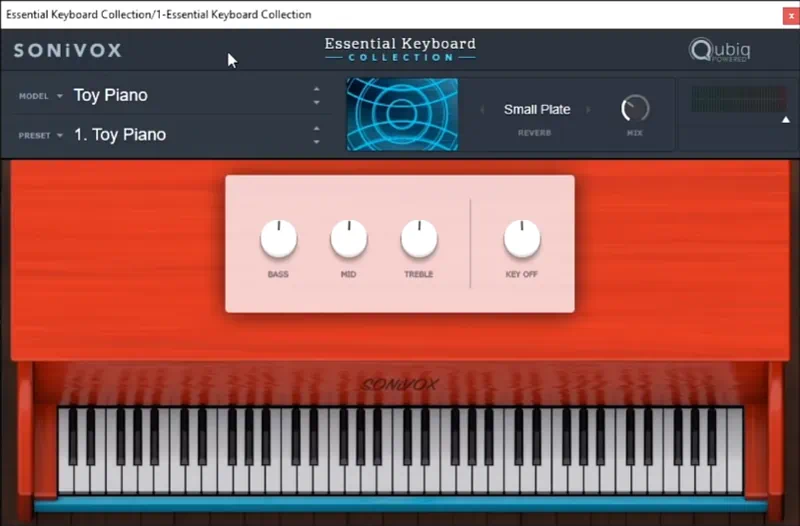The height and width of the screenshot is (526, 800).
Task: Click the 1. Toy Piano preset name
Action: [120, 135]
